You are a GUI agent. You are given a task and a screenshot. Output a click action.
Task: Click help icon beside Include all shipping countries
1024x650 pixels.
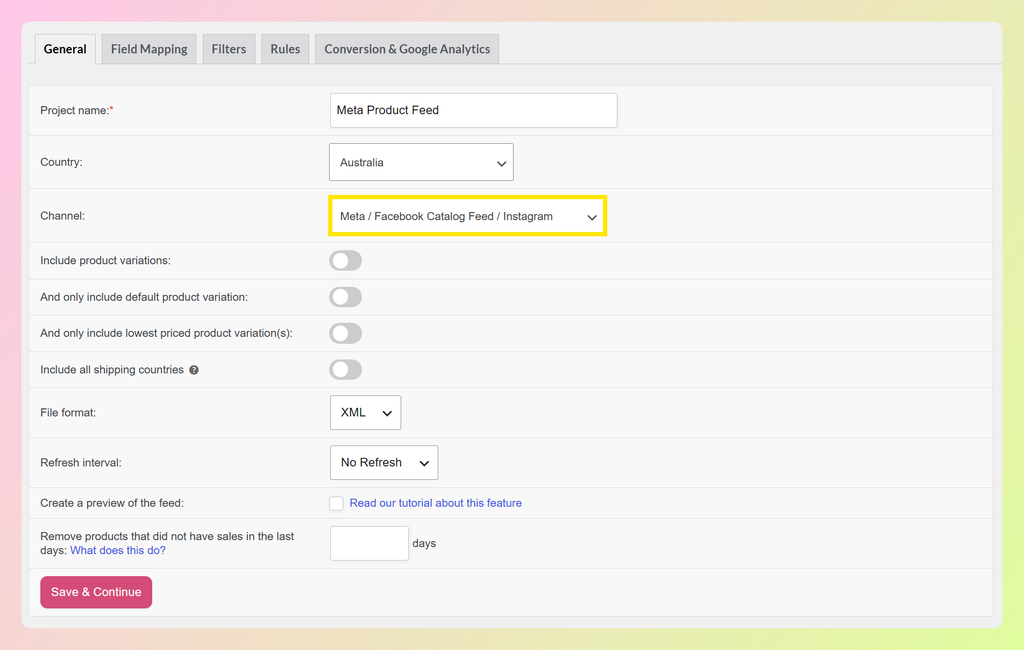(194, 370)
